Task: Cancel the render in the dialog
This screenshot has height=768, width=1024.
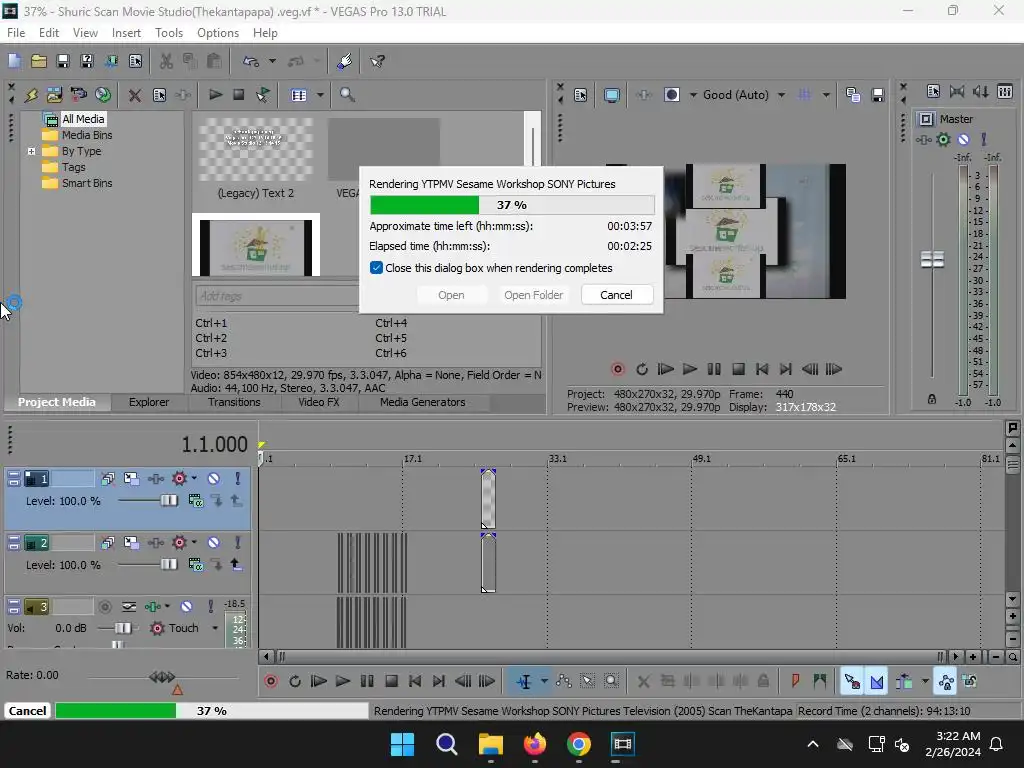Action: [616, 295]
